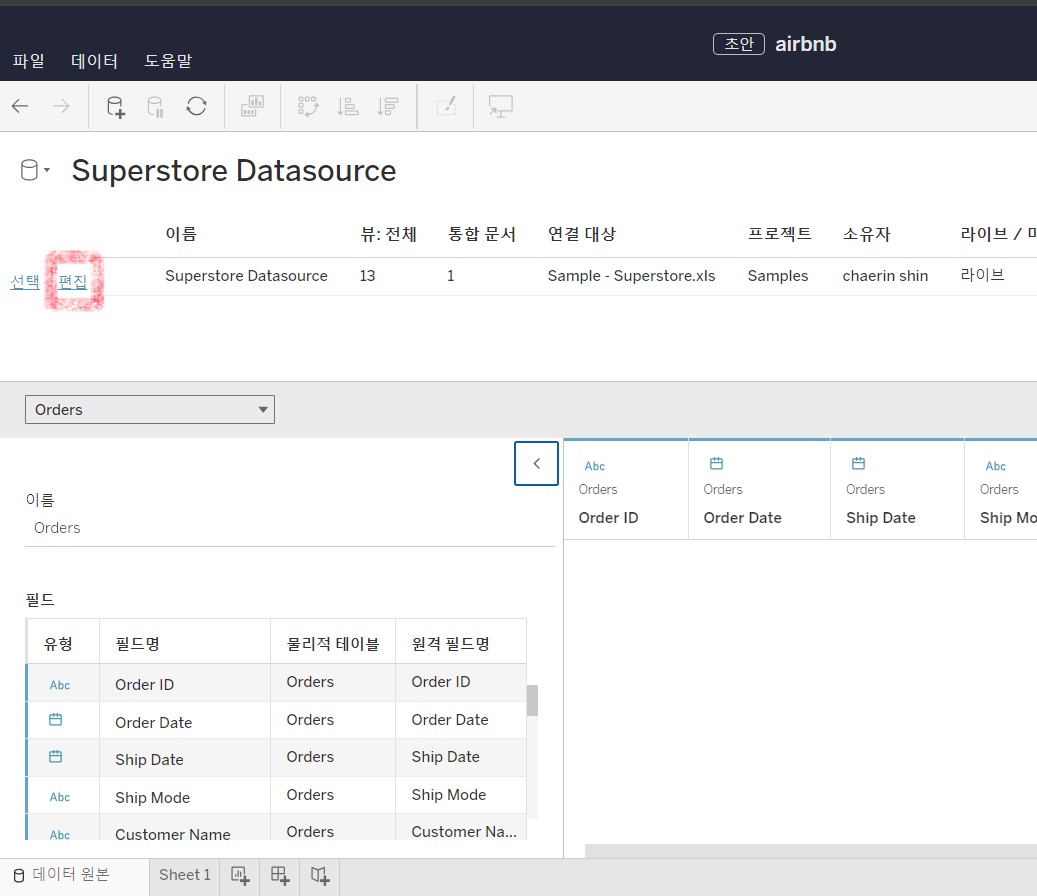Add a new dashboard from the bottom bar
The image size is (1037, 896).
[280, 876]
